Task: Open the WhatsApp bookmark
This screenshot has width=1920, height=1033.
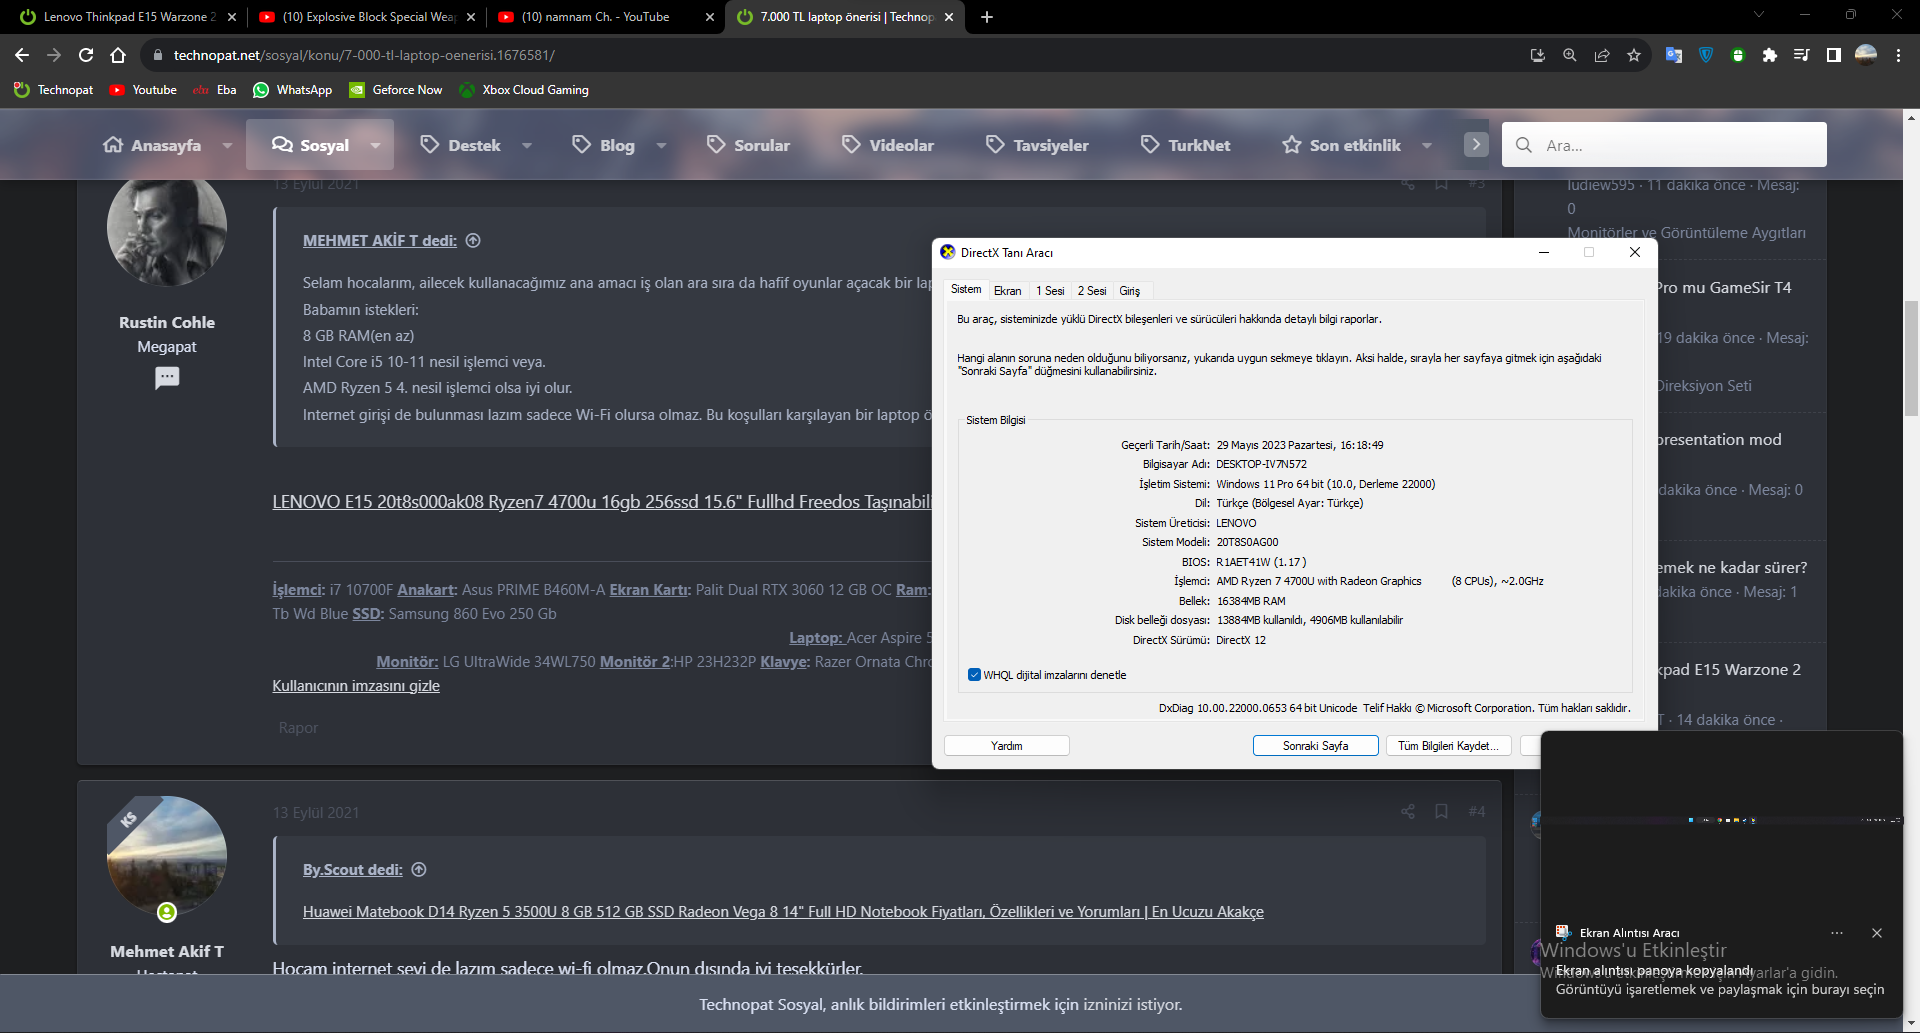Action: [292, 90]
